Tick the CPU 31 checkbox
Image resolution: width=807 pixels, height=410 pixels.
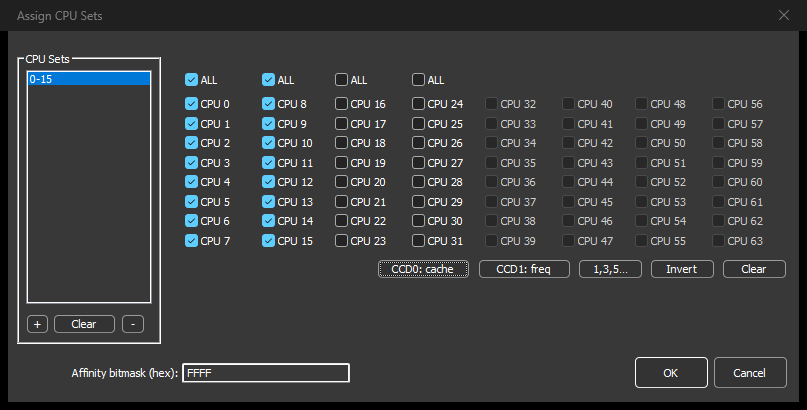(418, 241)
